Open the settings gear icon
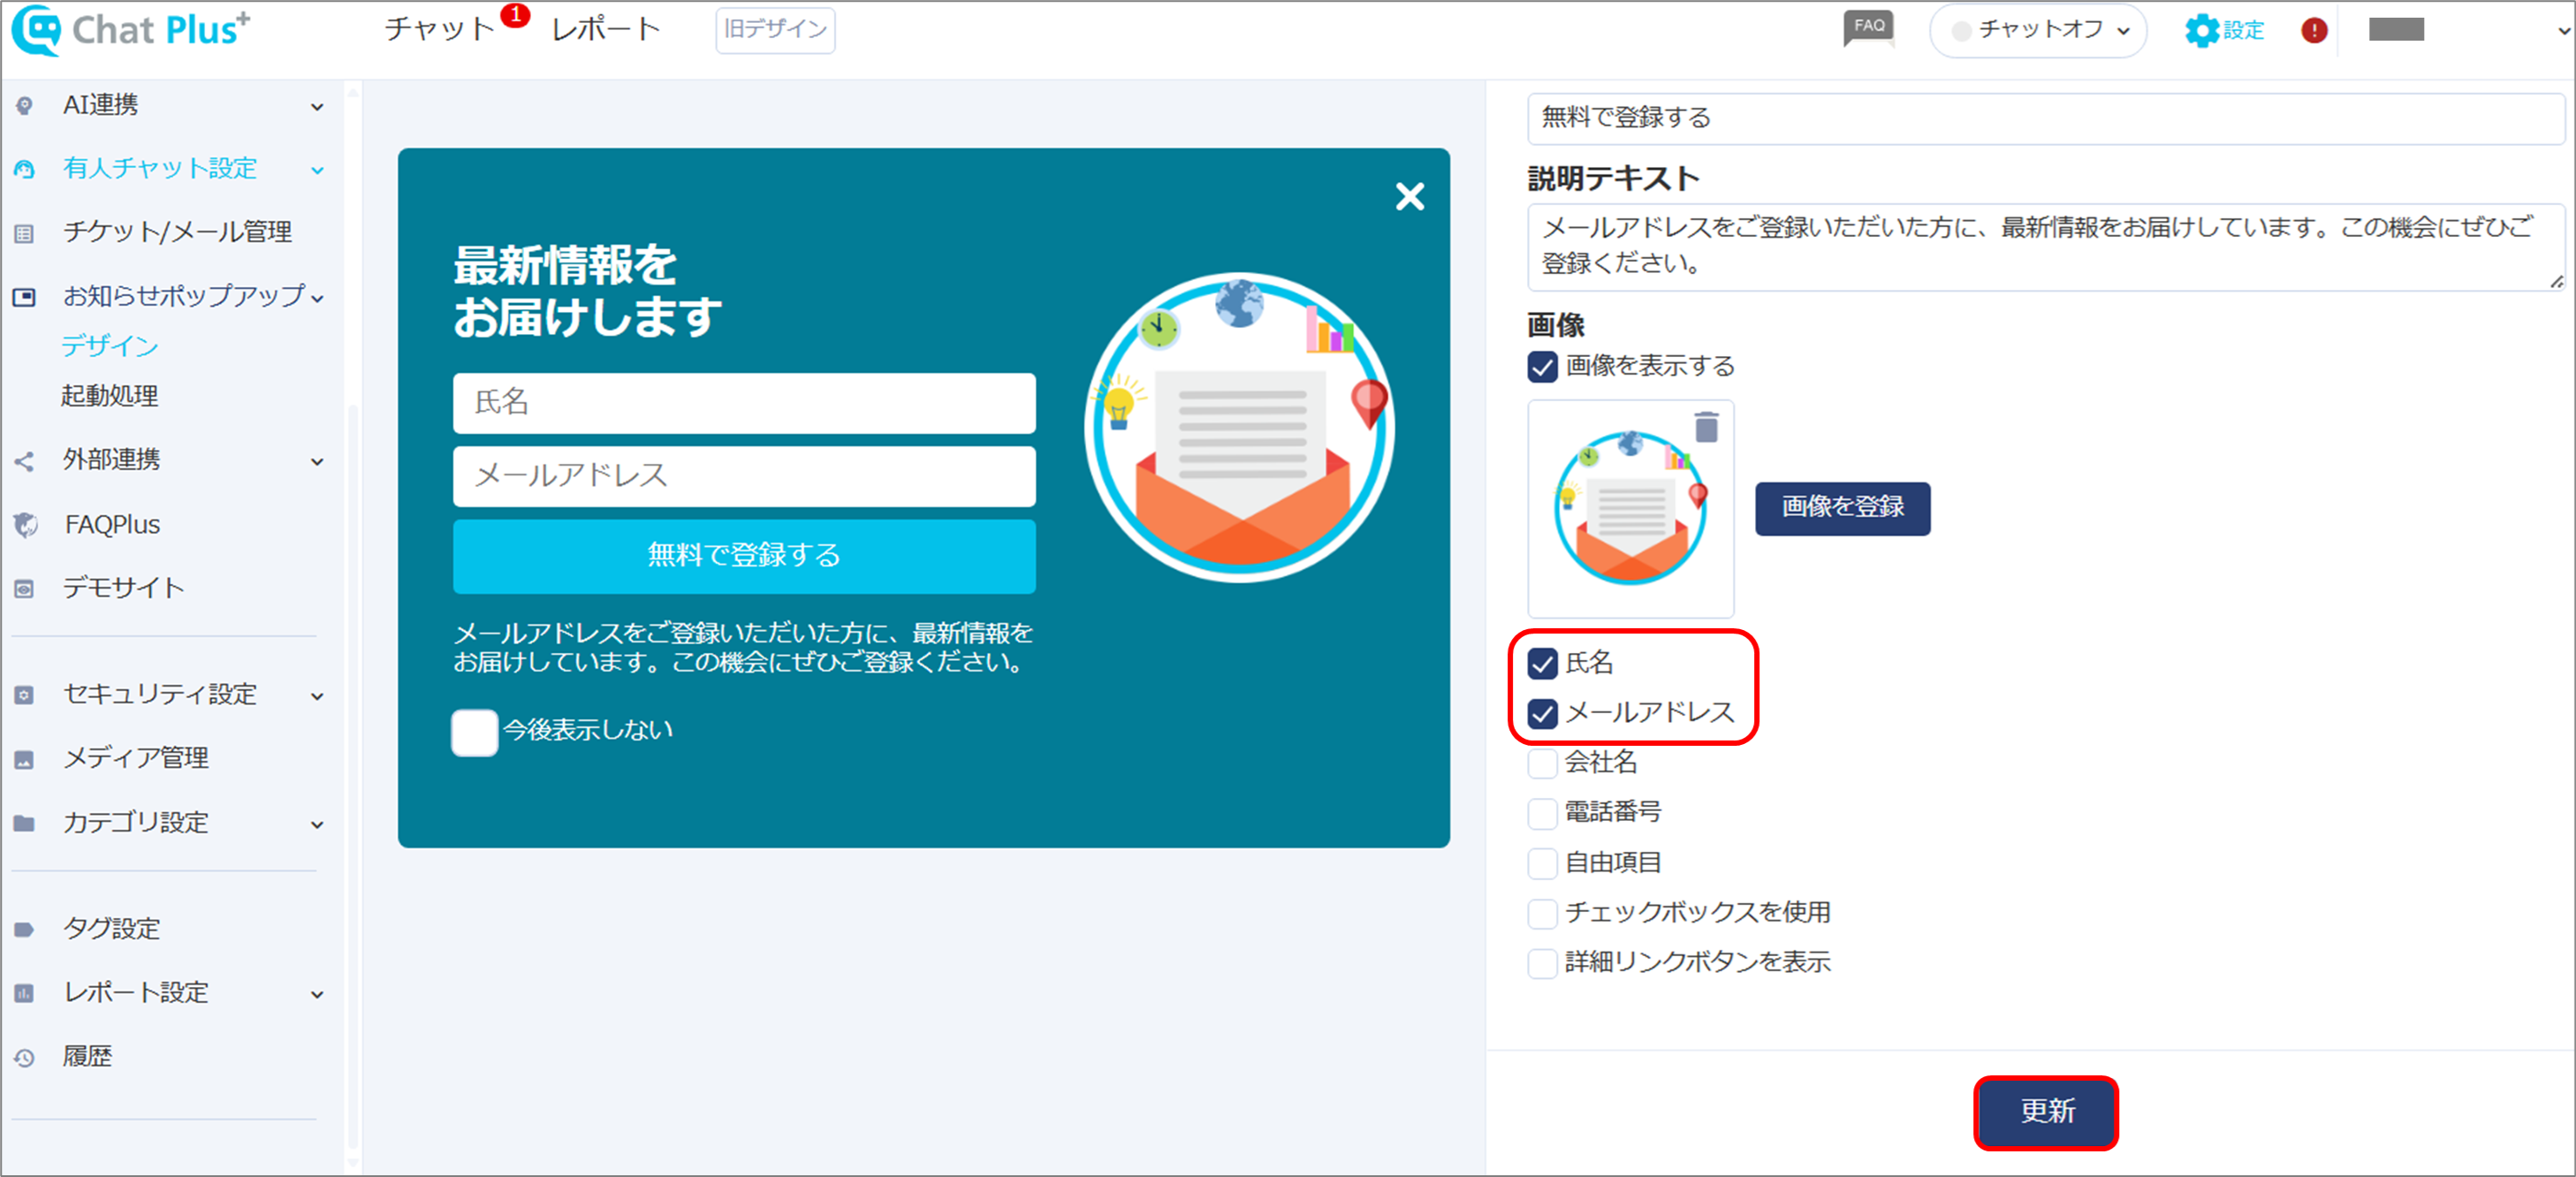 2200,31
